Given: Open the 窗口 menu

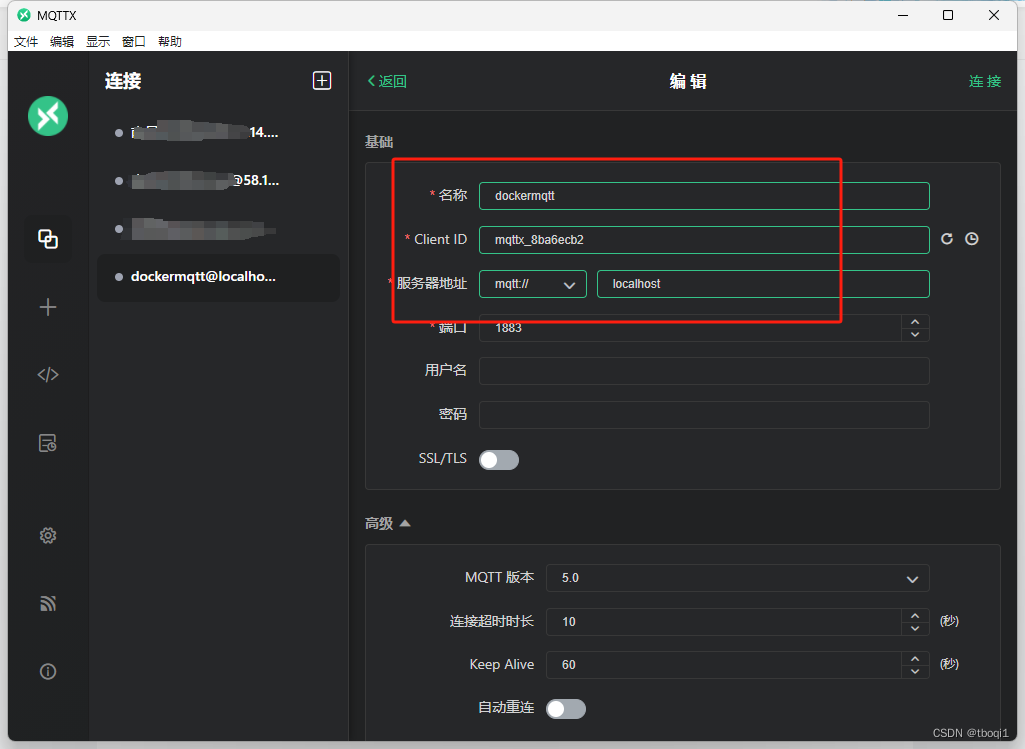Looking at the screenshot, I should point(134,42).
